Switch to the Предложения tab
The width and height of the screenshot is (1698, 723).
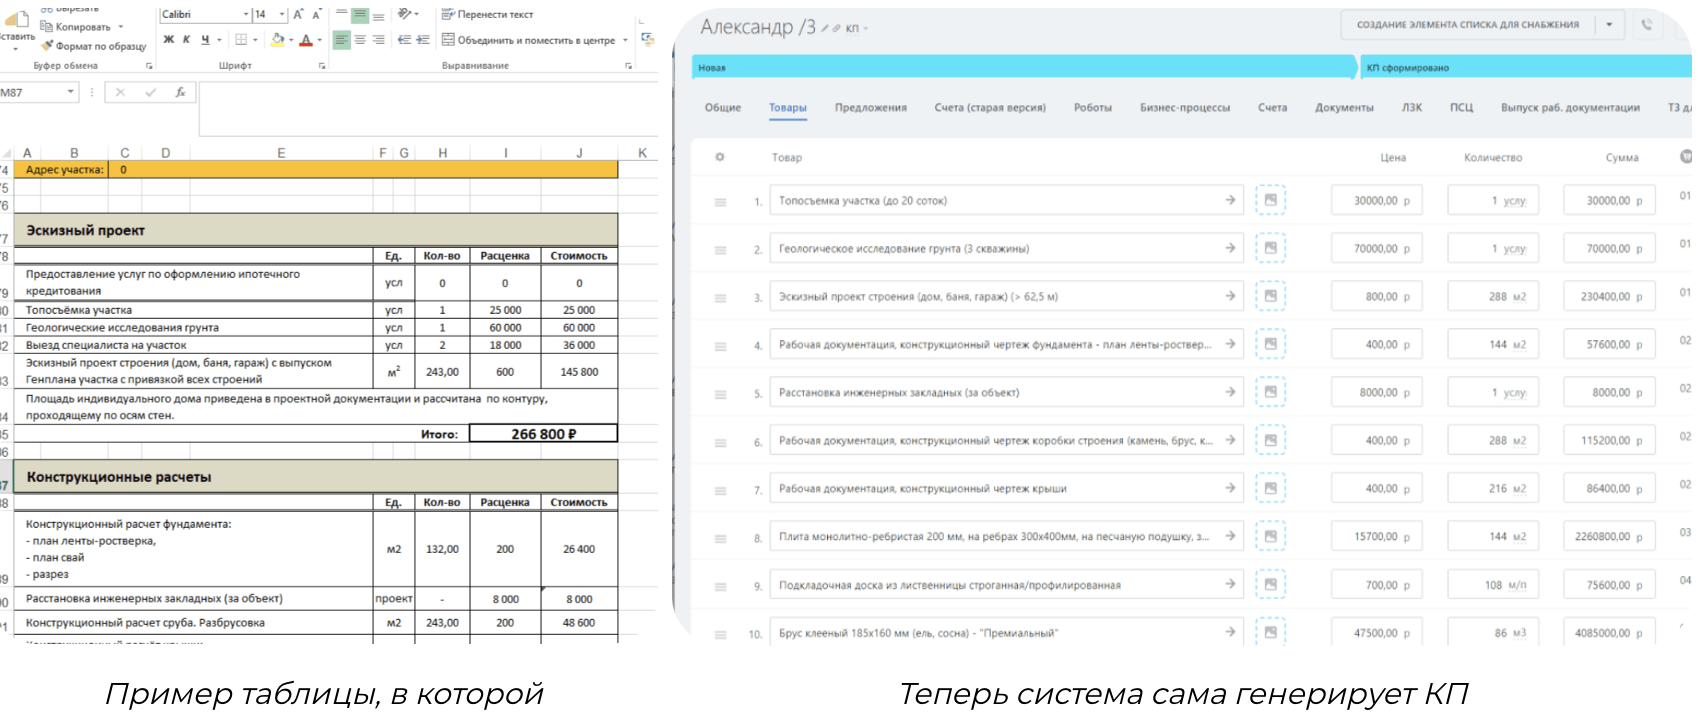click(x=870, y=108)
